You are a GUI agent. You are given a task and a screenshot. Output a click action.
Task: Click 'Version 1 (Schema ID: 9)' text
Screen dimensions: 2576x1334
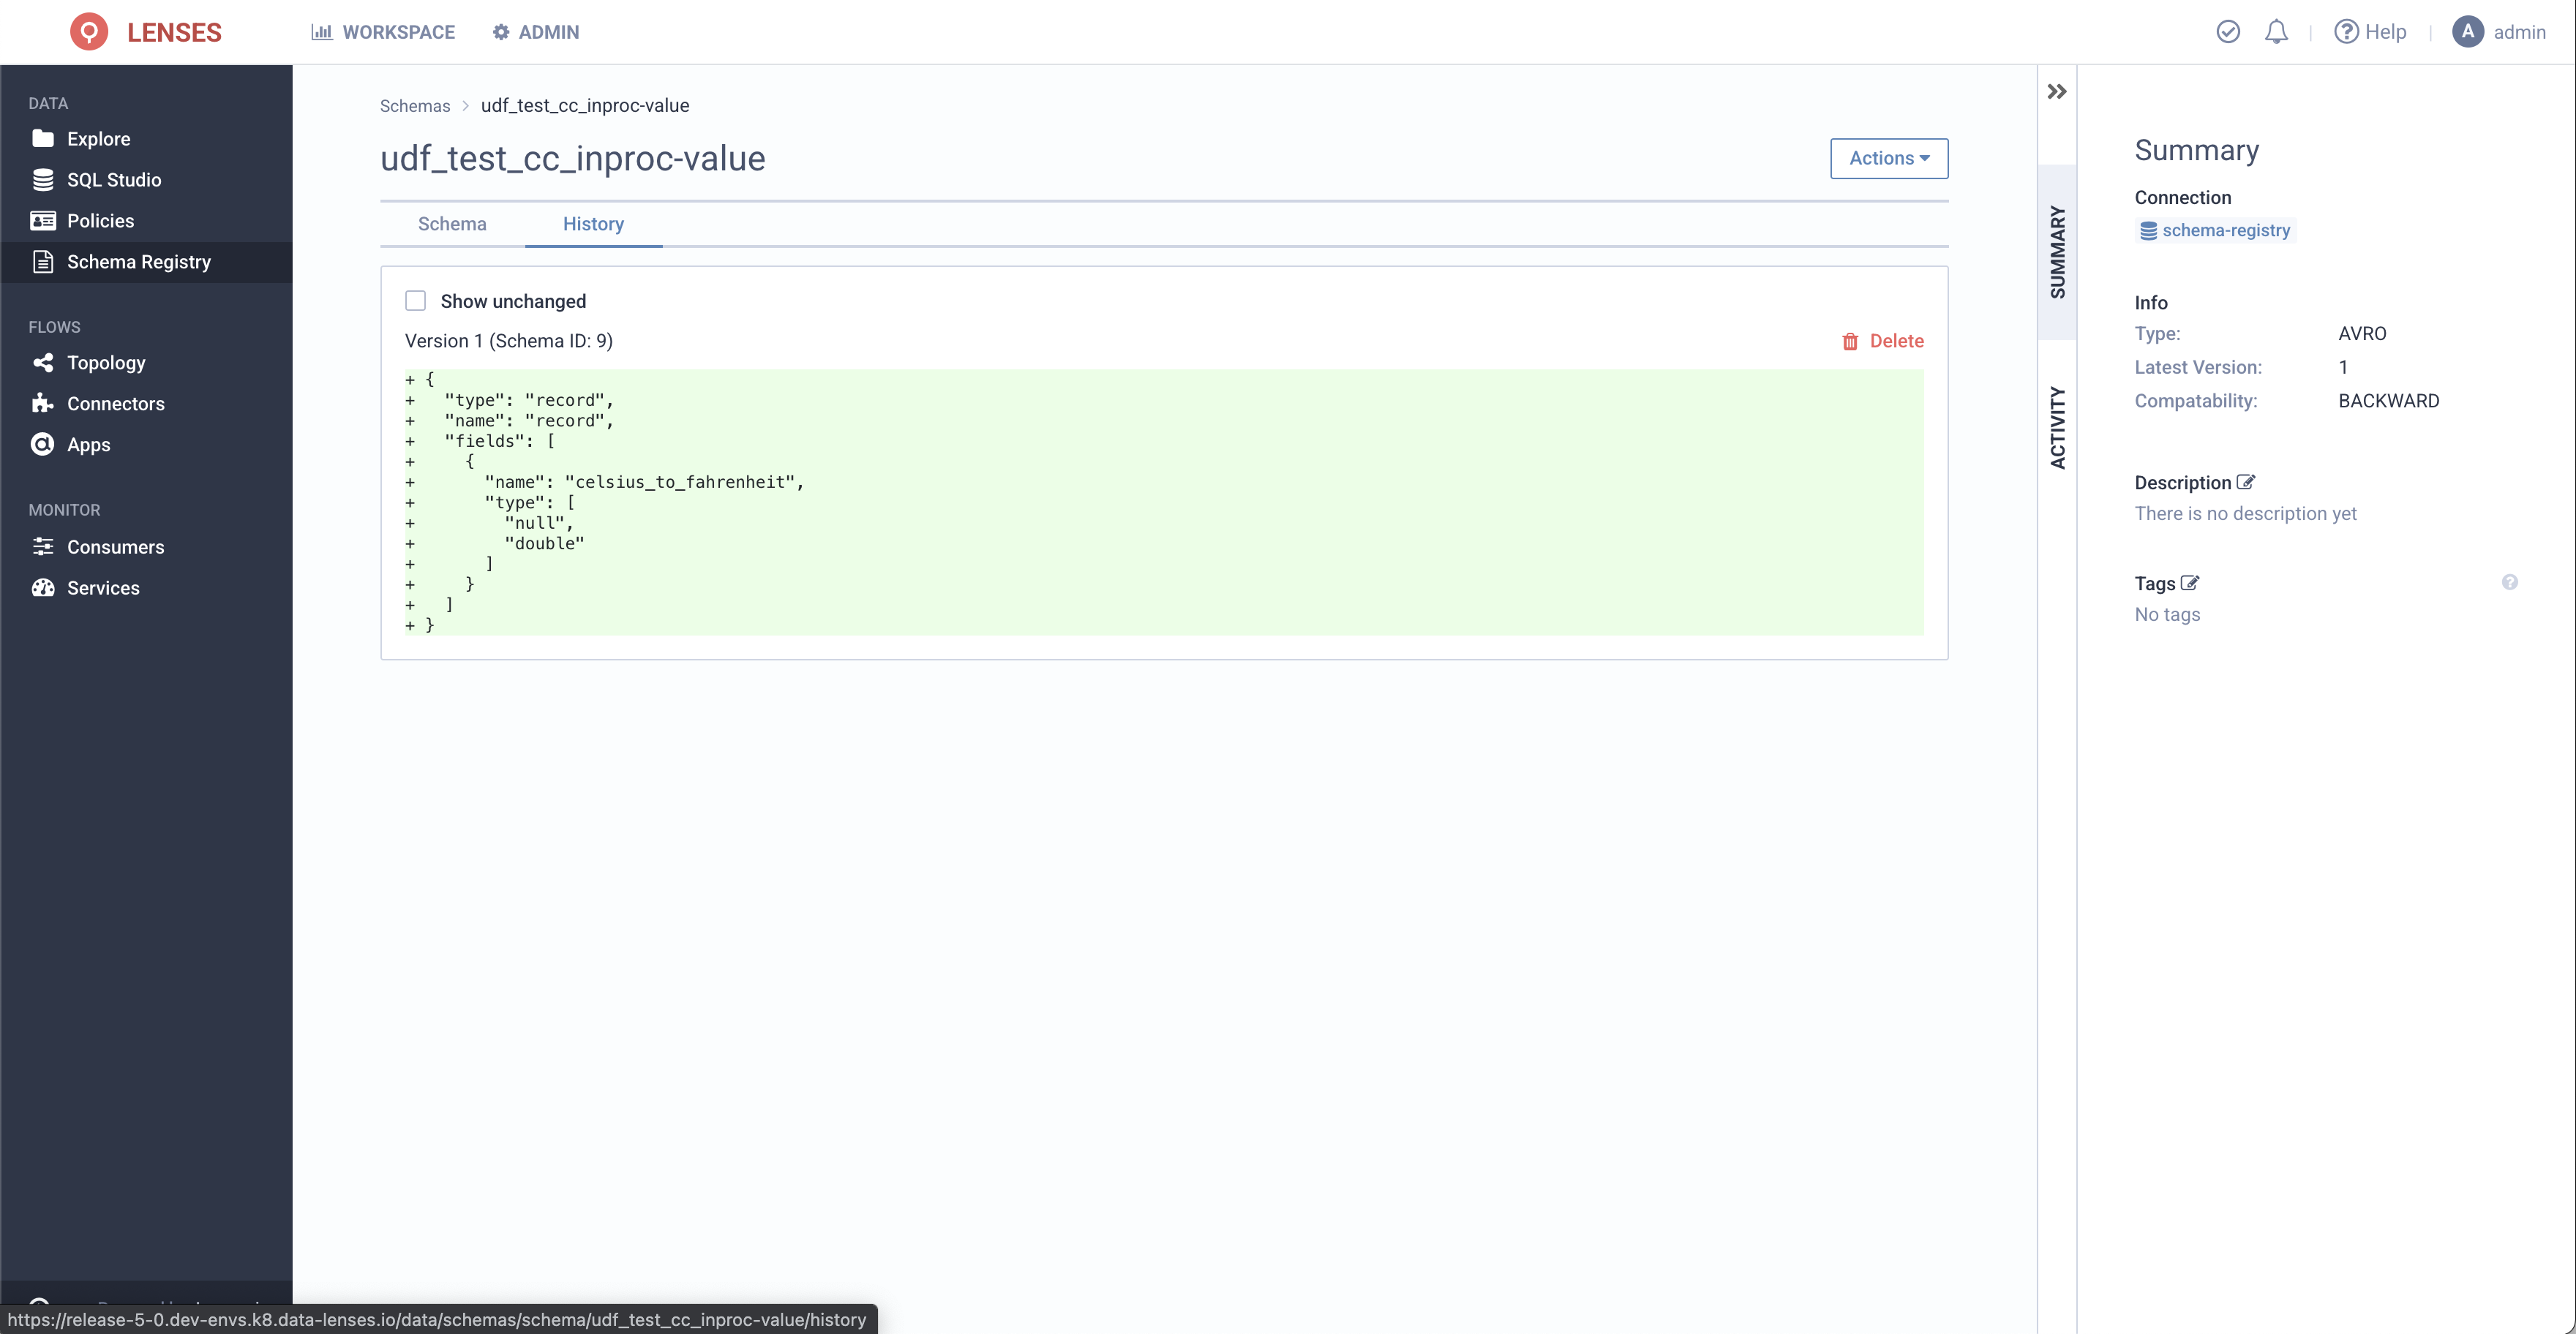point(509,341)
